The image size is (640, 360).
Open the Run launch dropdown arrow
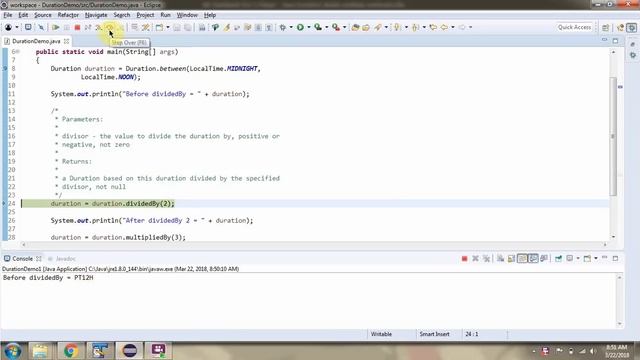(309, 27)
